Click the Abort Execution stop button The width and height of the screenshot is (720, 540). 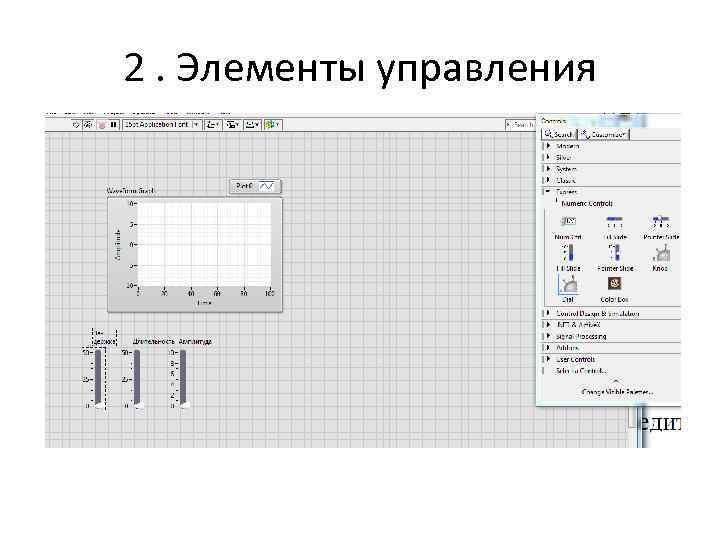101,124
